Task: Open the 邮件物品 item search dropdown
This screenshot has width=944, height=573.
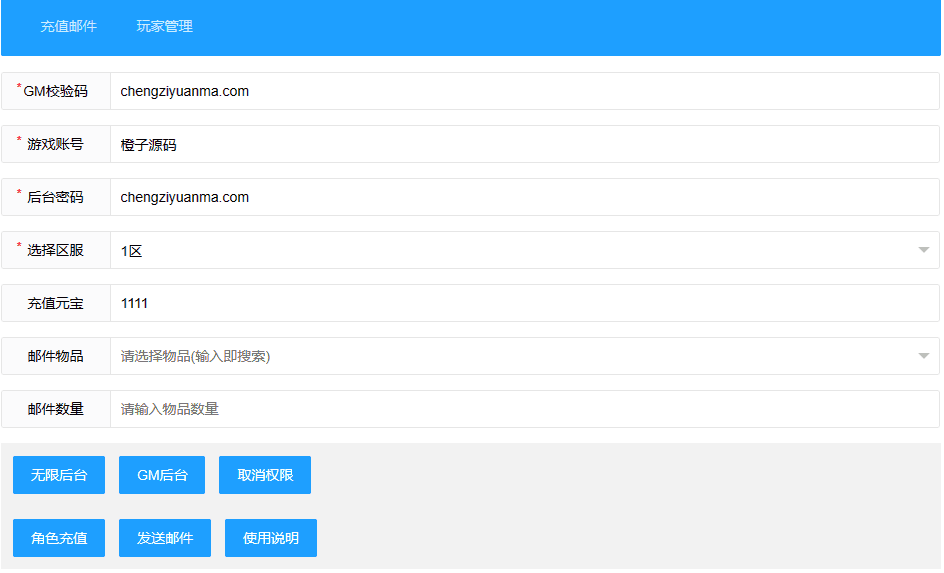Action: [510, 356]
